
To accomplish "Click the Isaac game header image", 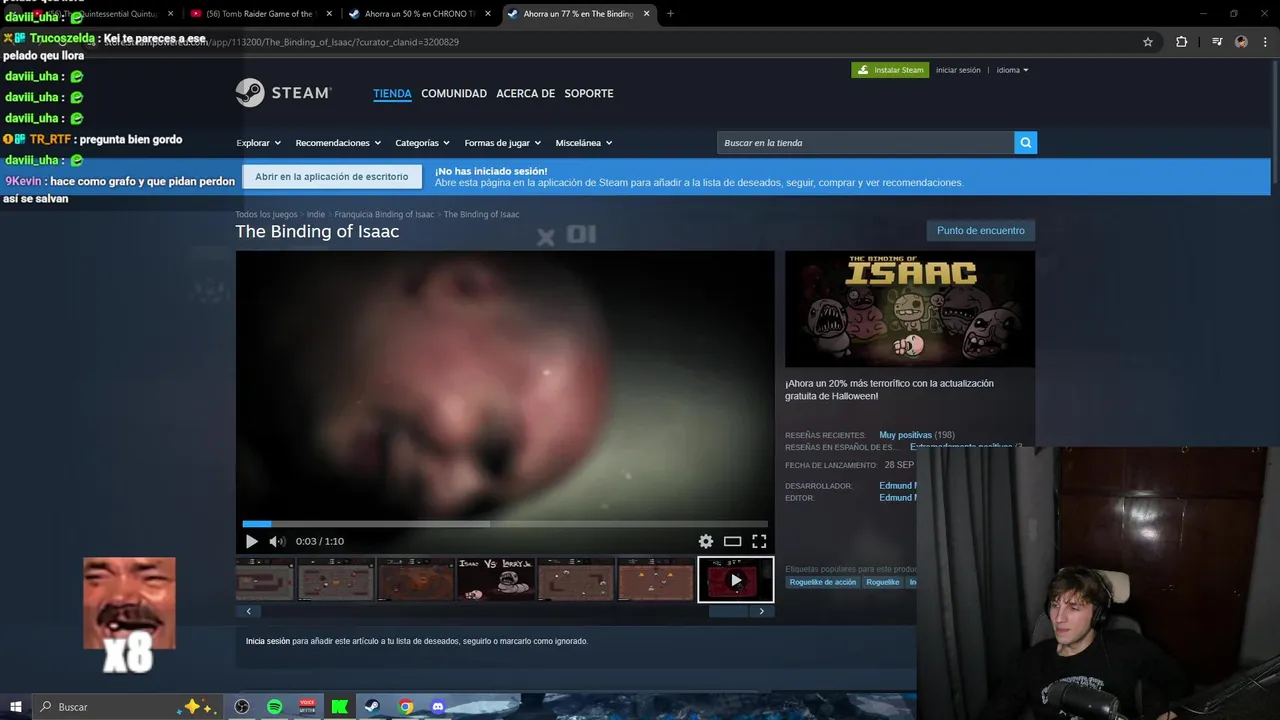I will 910,309.
